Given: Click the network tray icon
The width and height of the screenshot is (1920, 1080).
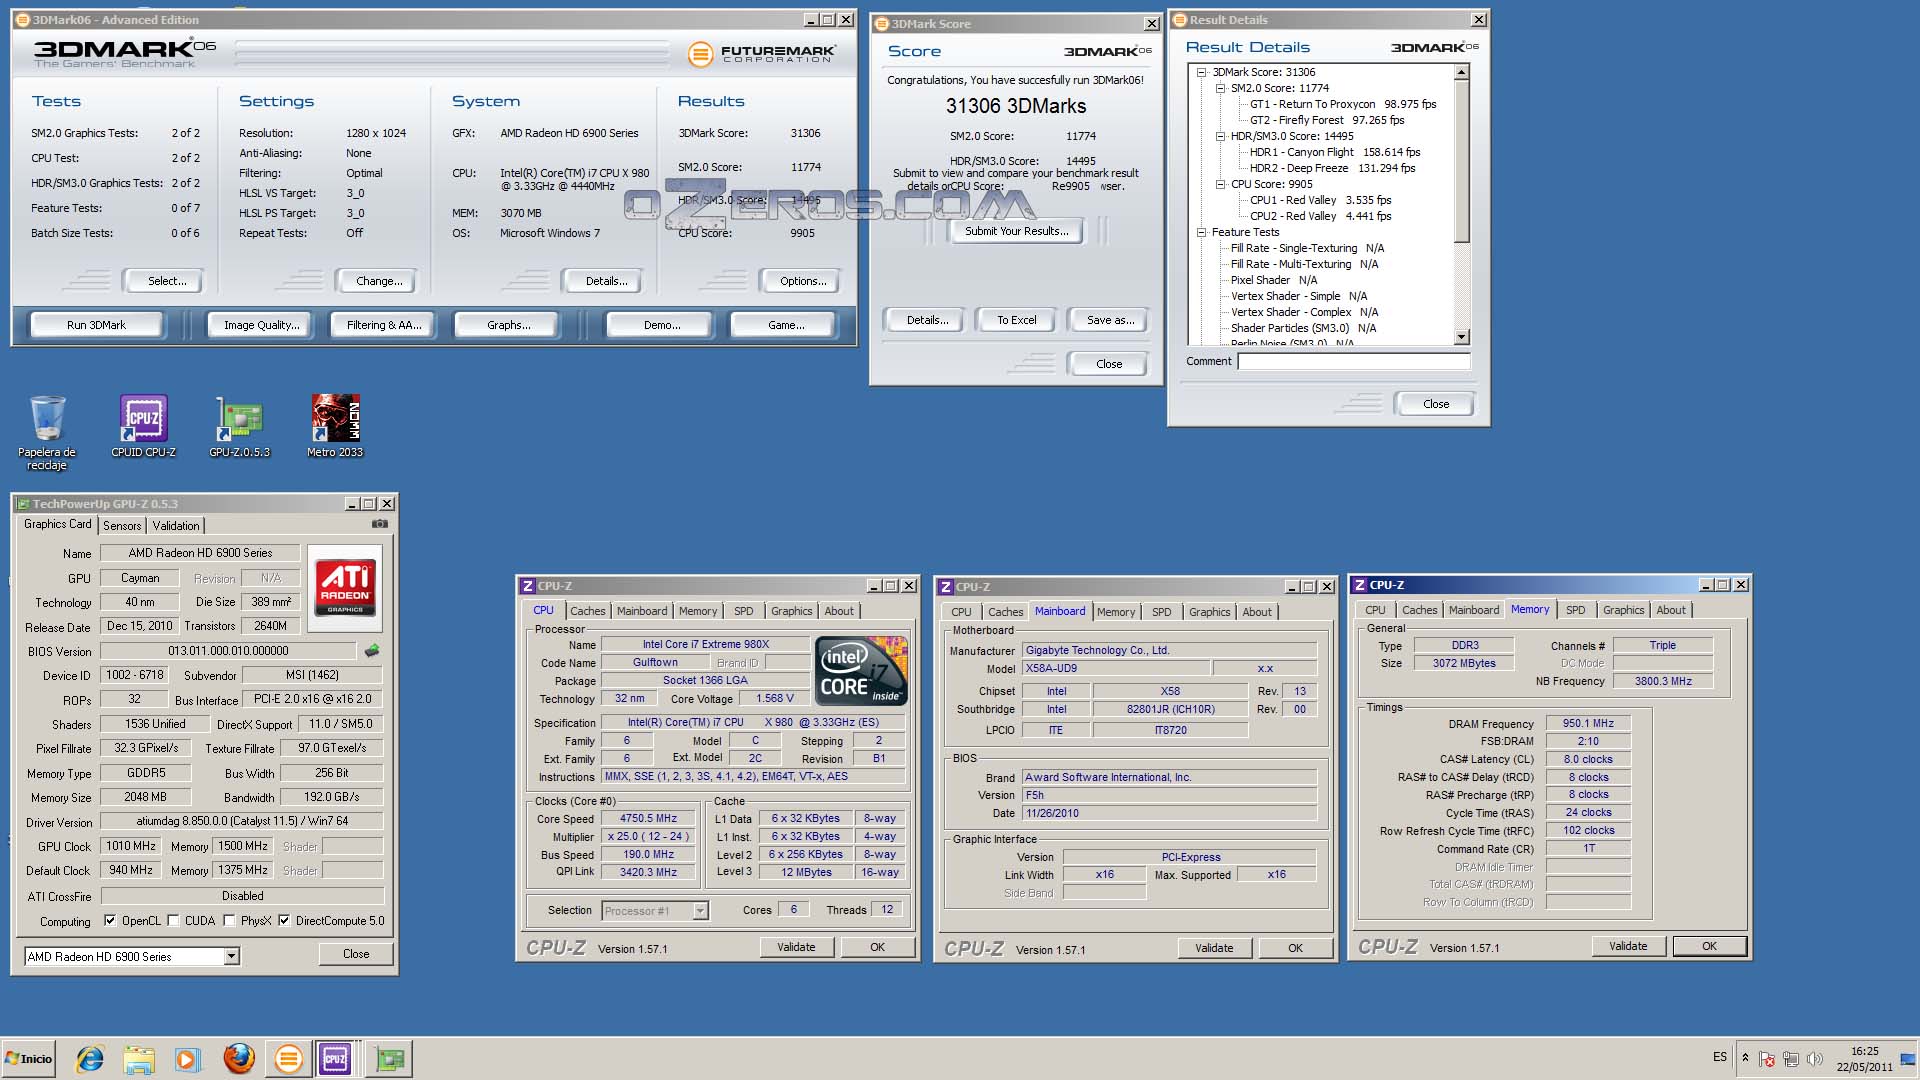Looking at the screenshot, I should pyautogui.click(x=1791, y=1059).
